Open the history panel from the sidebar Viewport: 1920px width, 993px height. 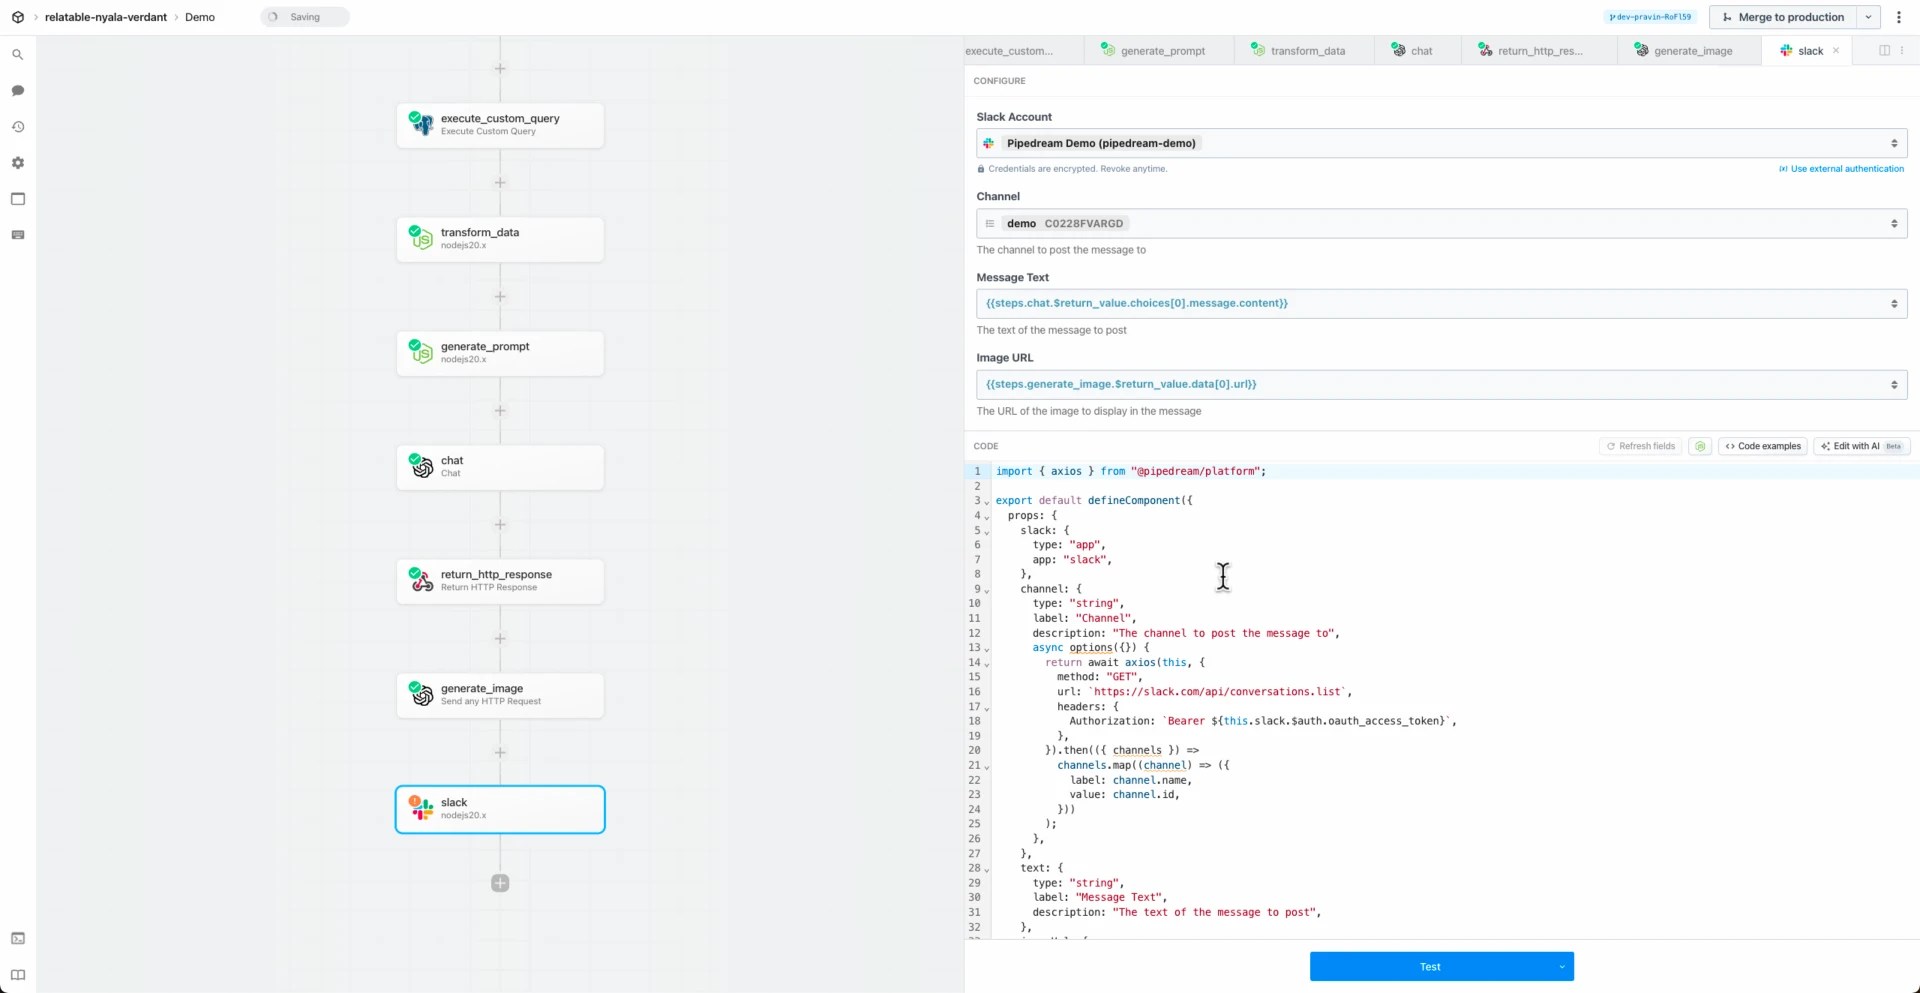[x=17, y=126]
